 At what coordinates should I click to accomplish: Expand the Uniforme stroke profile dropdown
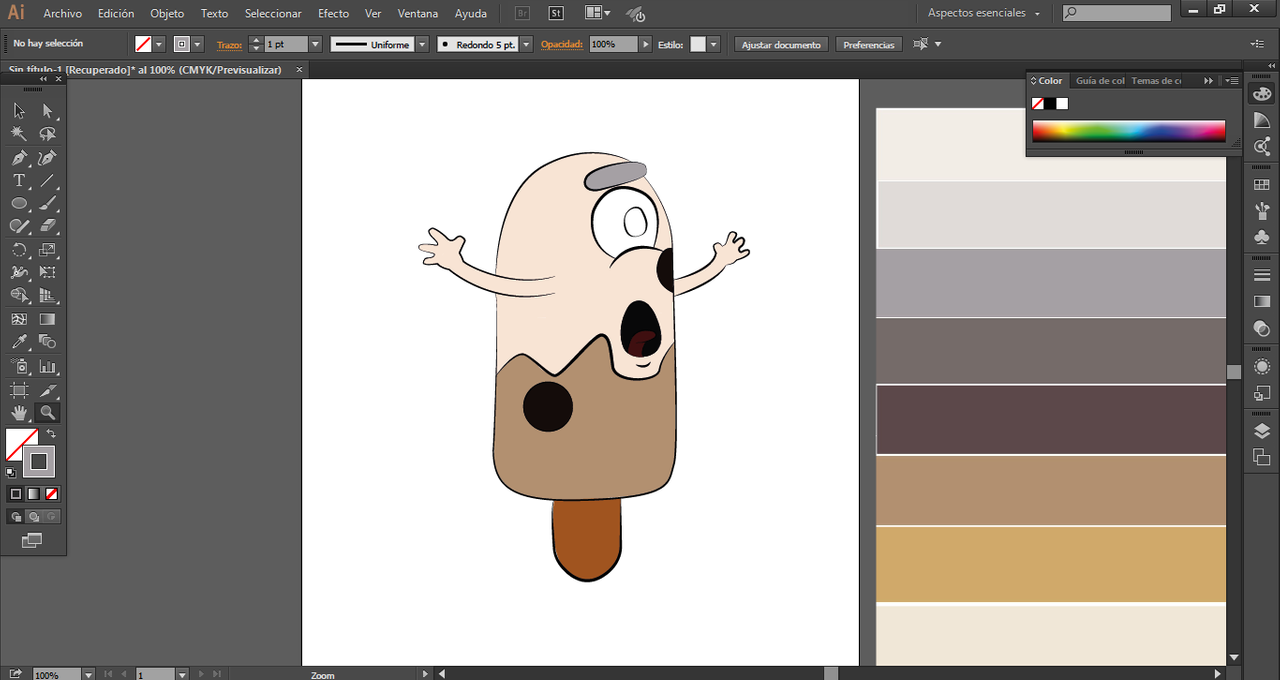[x=421, y=45]
